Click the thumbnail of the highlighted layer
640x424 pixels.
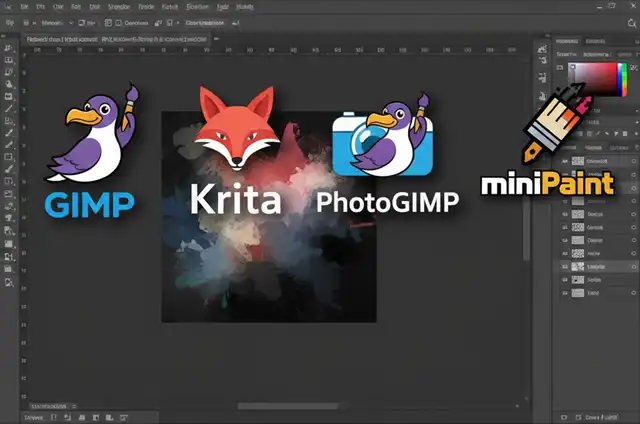pyautogui.click(x=577, y=266)
